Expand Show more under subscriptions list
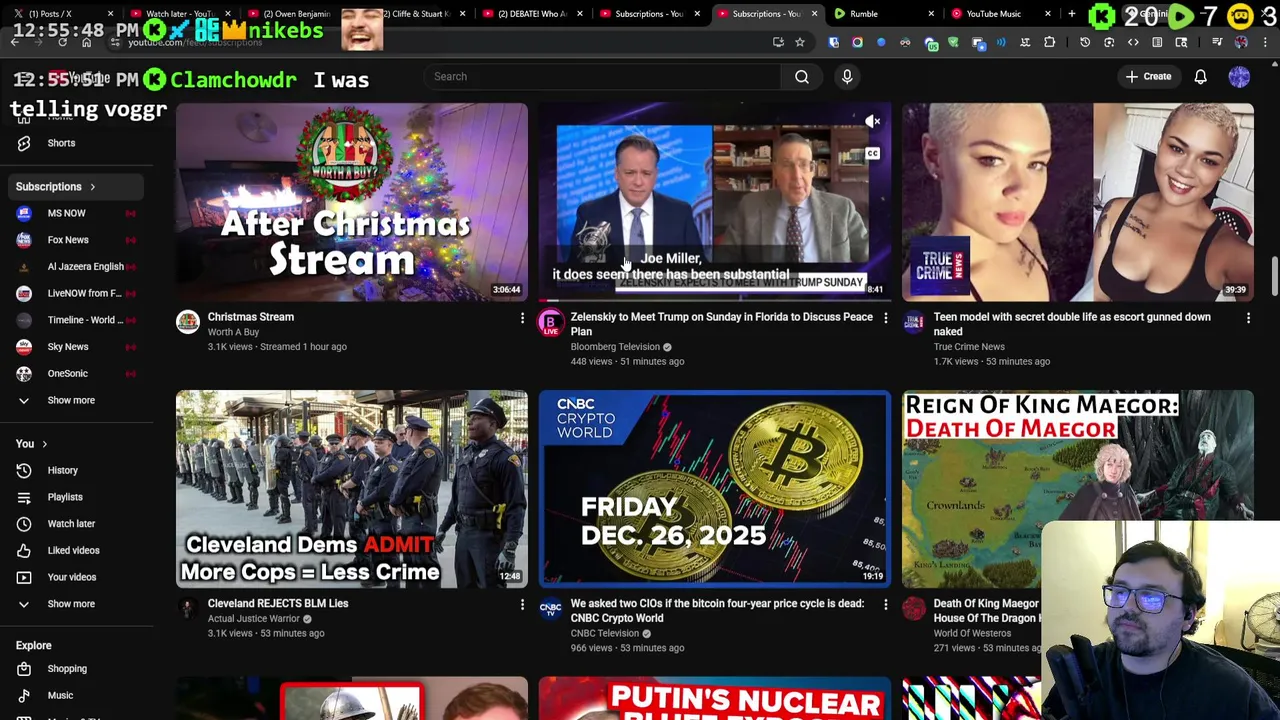 coord(71,400)
